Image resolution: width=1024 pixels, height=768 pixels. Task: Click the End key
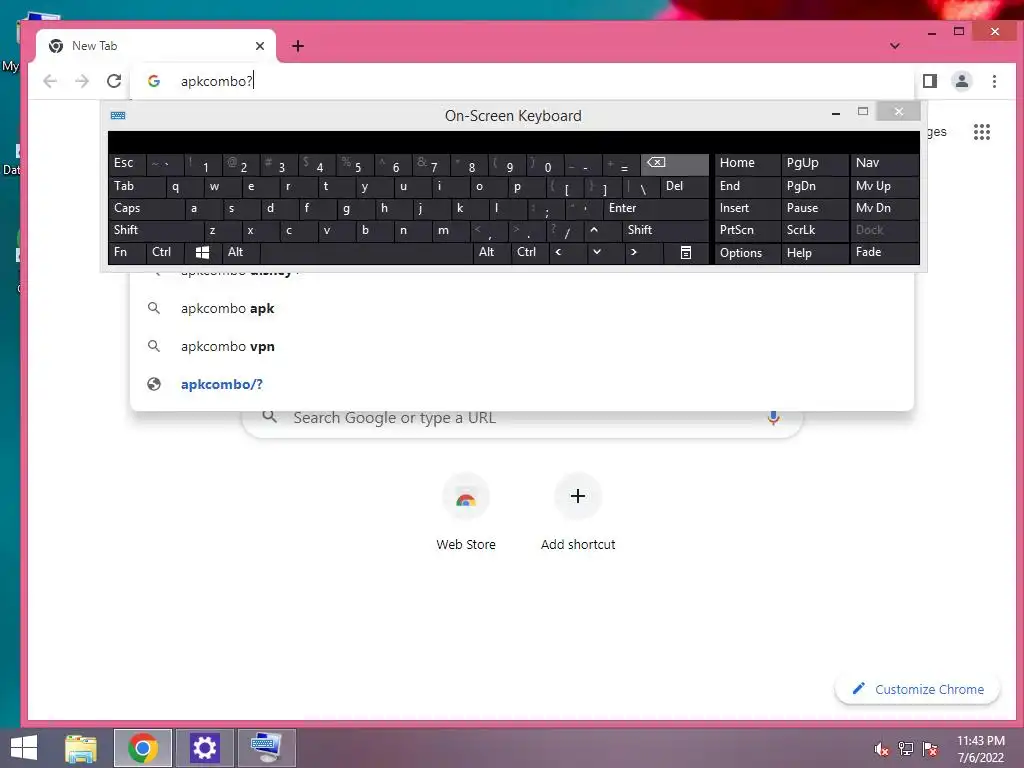coord(747,186)
